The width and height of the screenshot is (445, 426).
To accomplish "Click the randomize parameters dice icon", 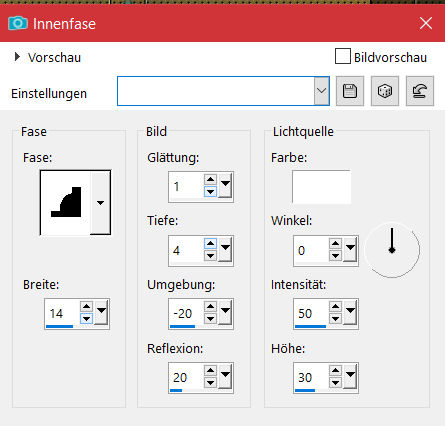I will pyautogui.click(x=385, y=91).
